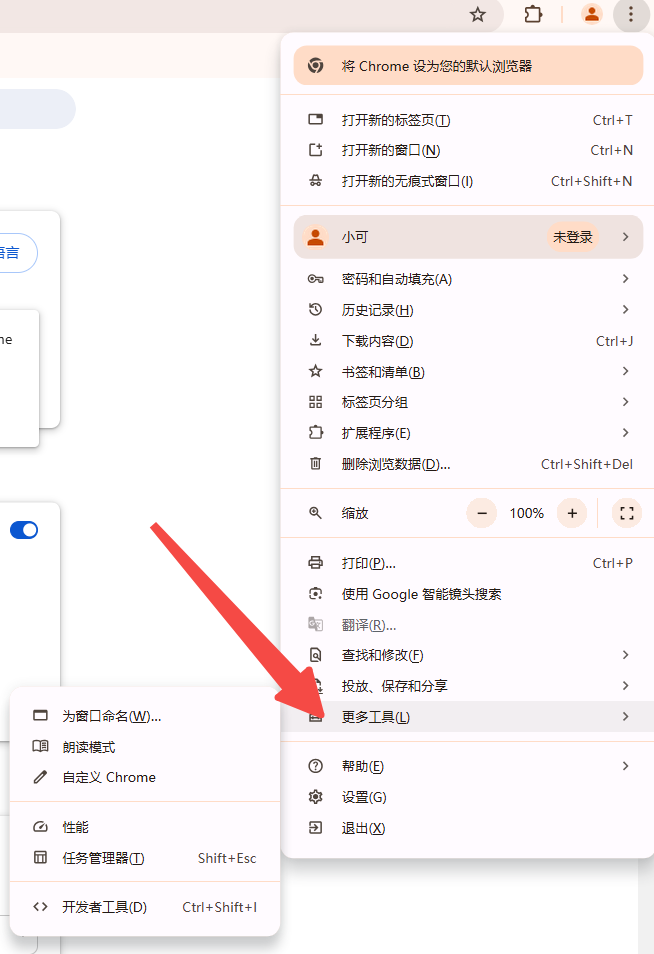The height and width of the screenshot is (954, 654).
Task: Zoom in with the plus button
Action: click(572, 513)
